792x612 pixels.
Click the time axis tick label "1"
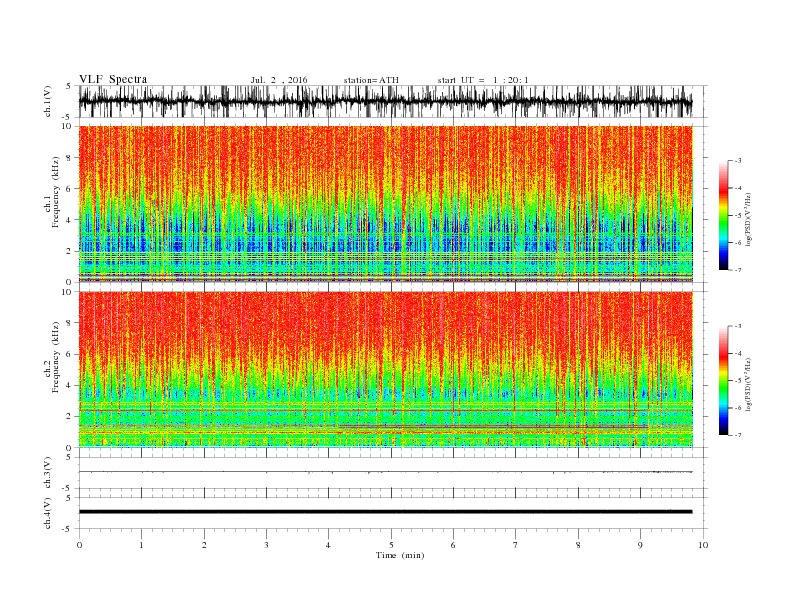(141, 545)
